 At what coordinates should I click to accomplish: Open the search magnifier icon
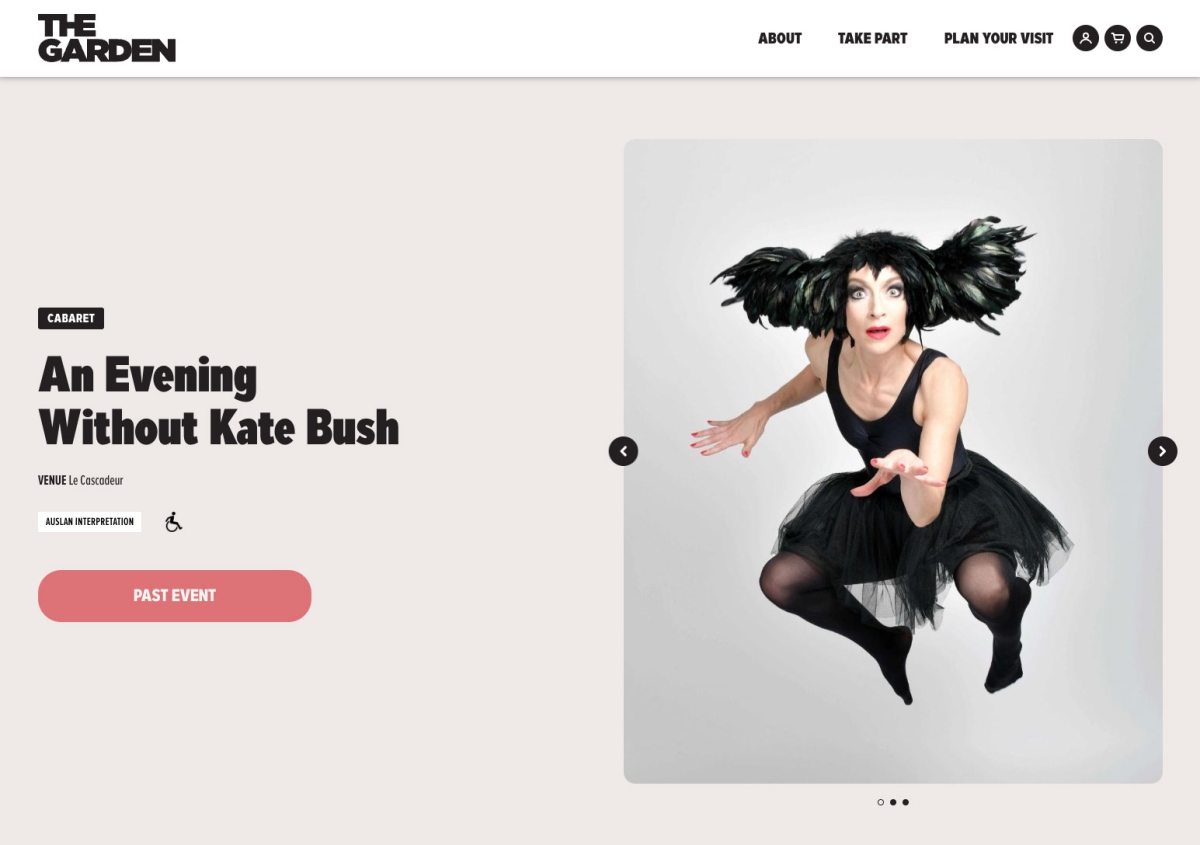click(x=1149, y=38)
